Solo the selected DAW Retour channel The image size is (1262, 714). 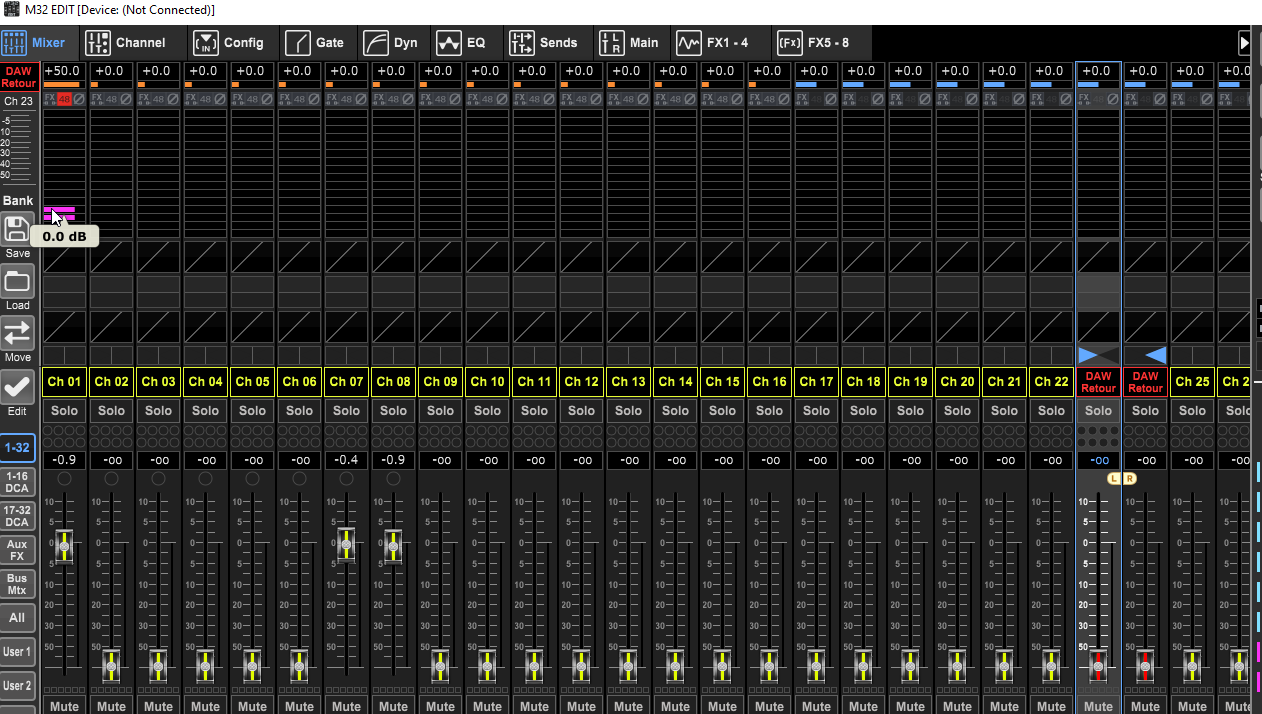pos(1098,411)
